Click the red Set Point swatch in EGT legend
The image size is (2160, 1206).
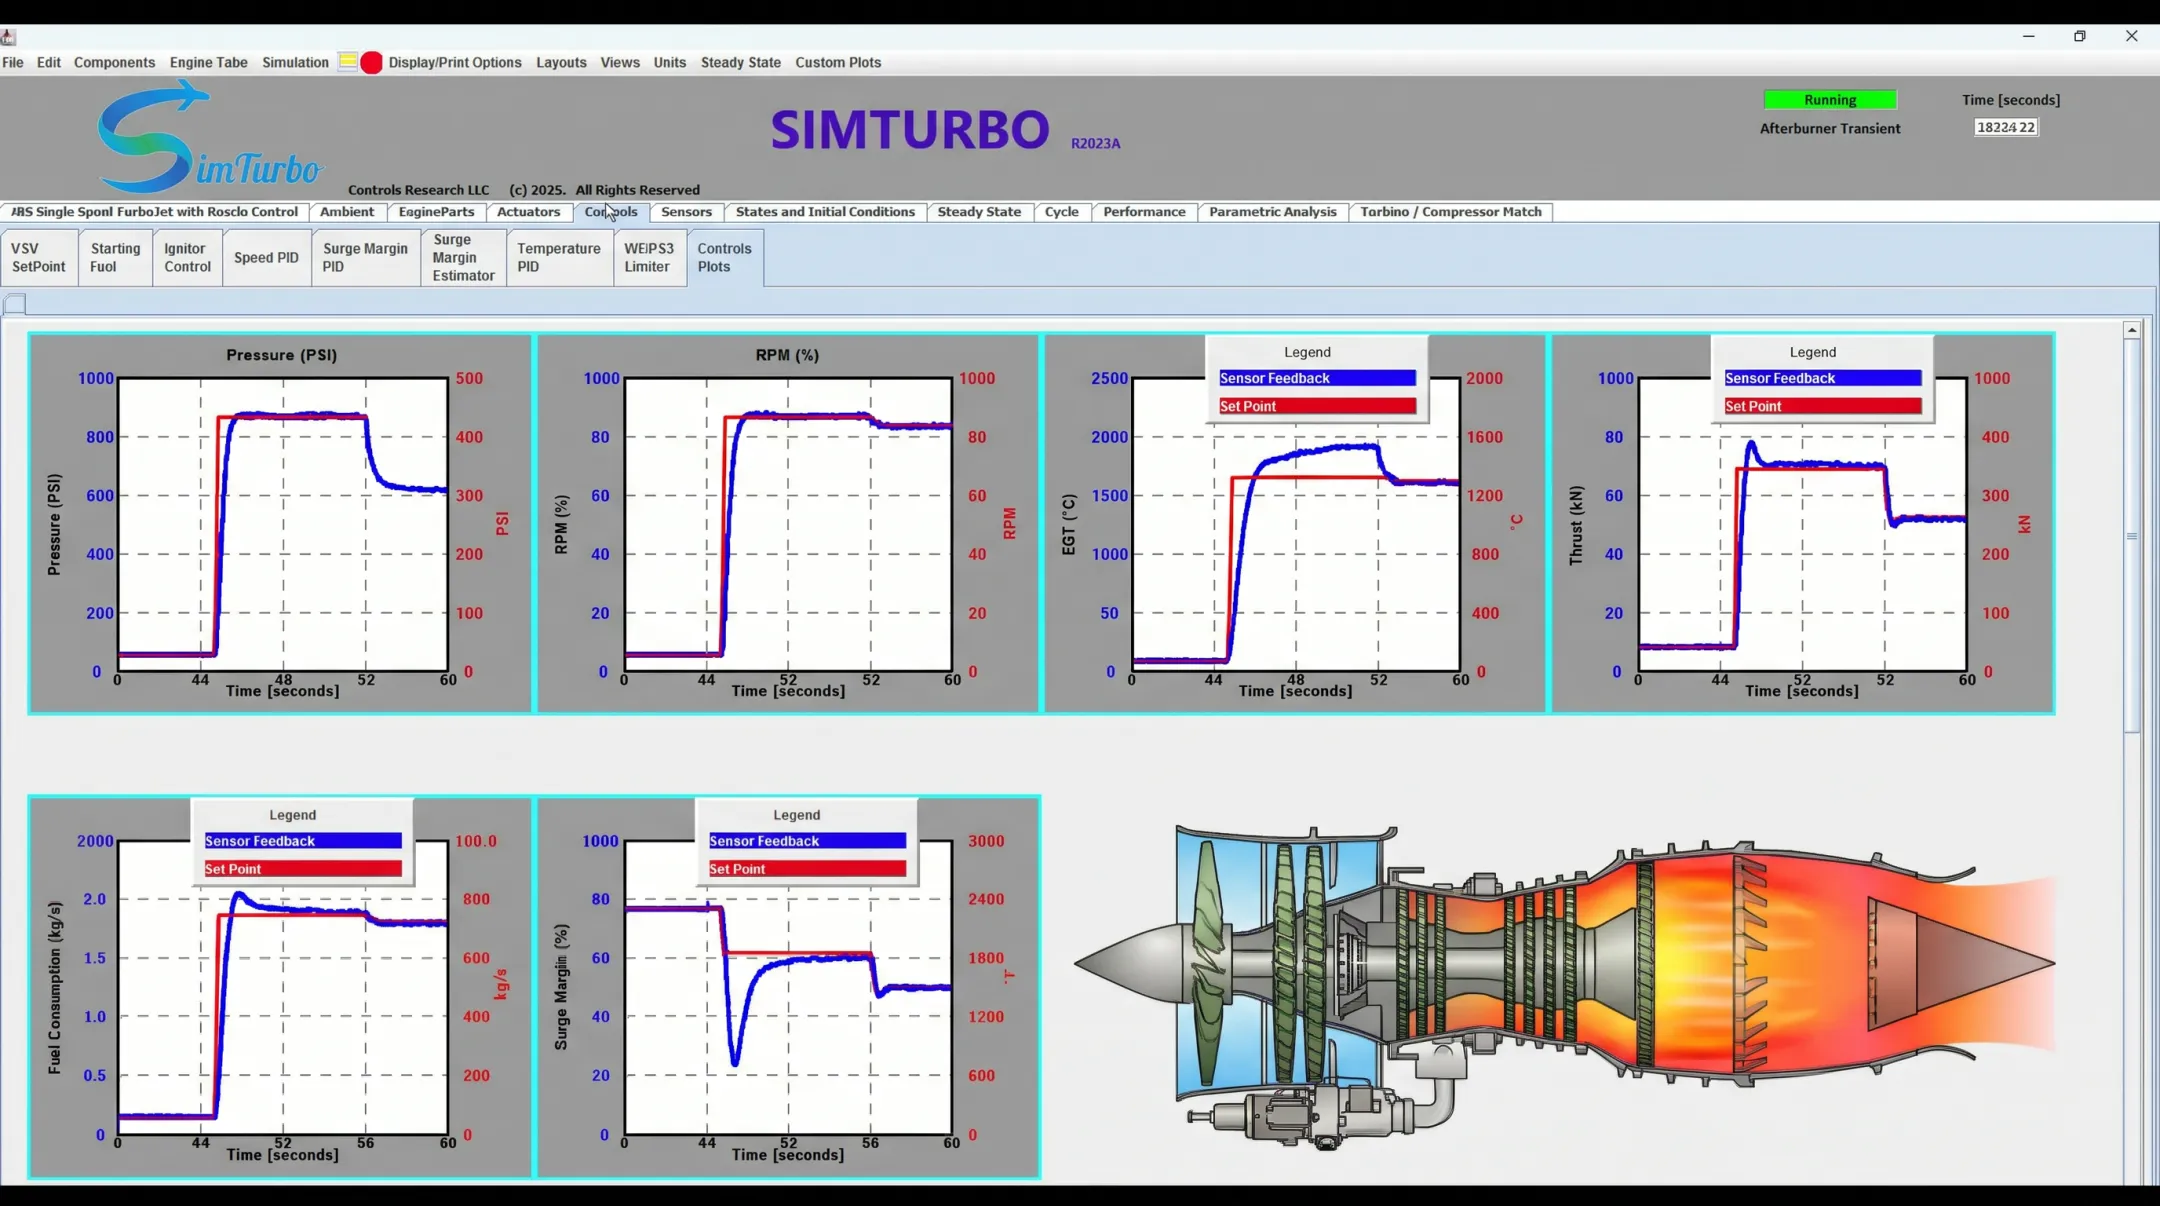[x=1317, y=406]
